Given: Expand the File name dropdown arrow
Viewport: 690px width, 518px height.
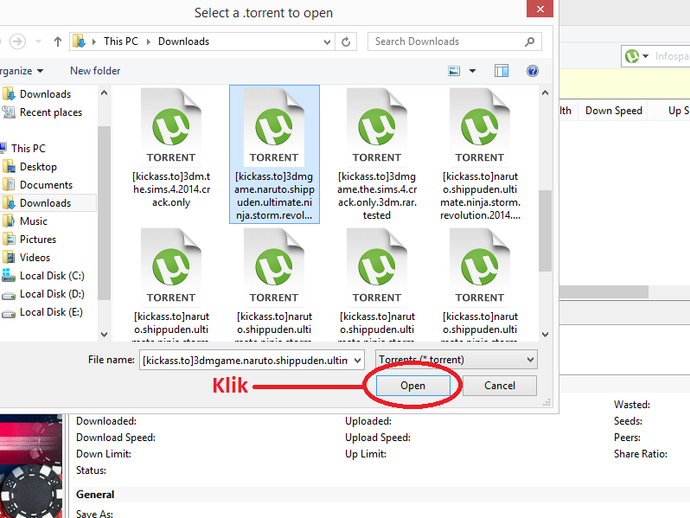Looking at the screenshot, I should tap(358, 360).
